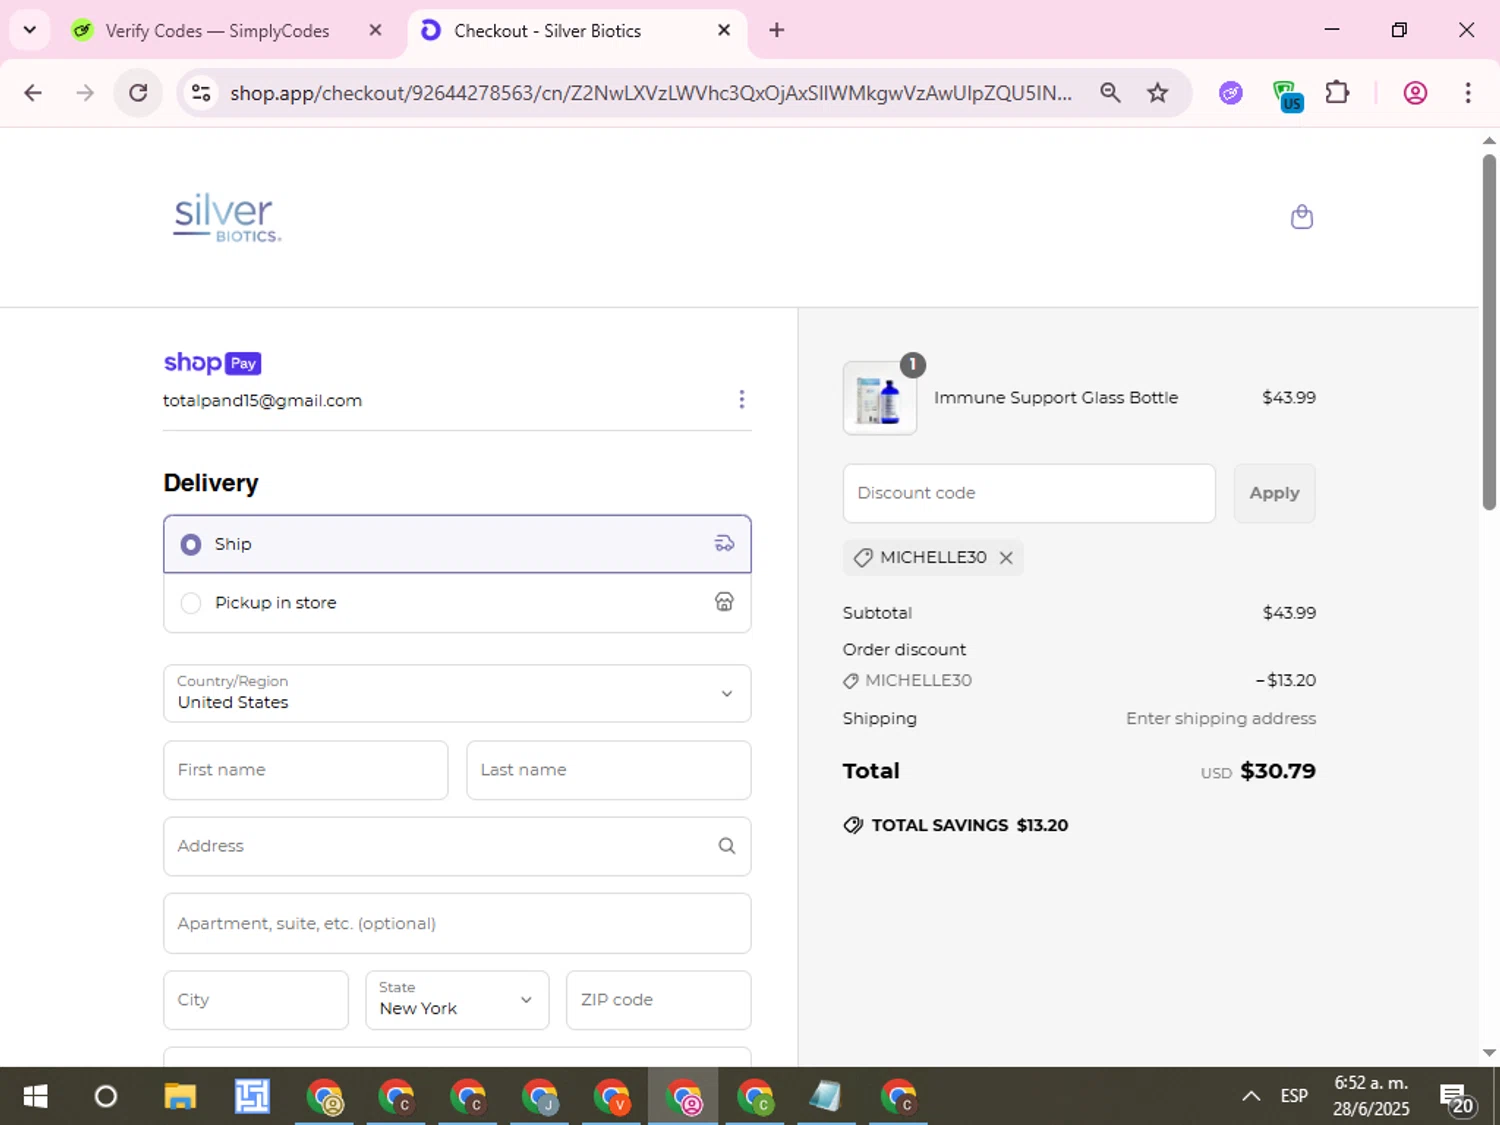Reload the checkout page
This screenshot has width=1500, height=1125.
[138, 93]
